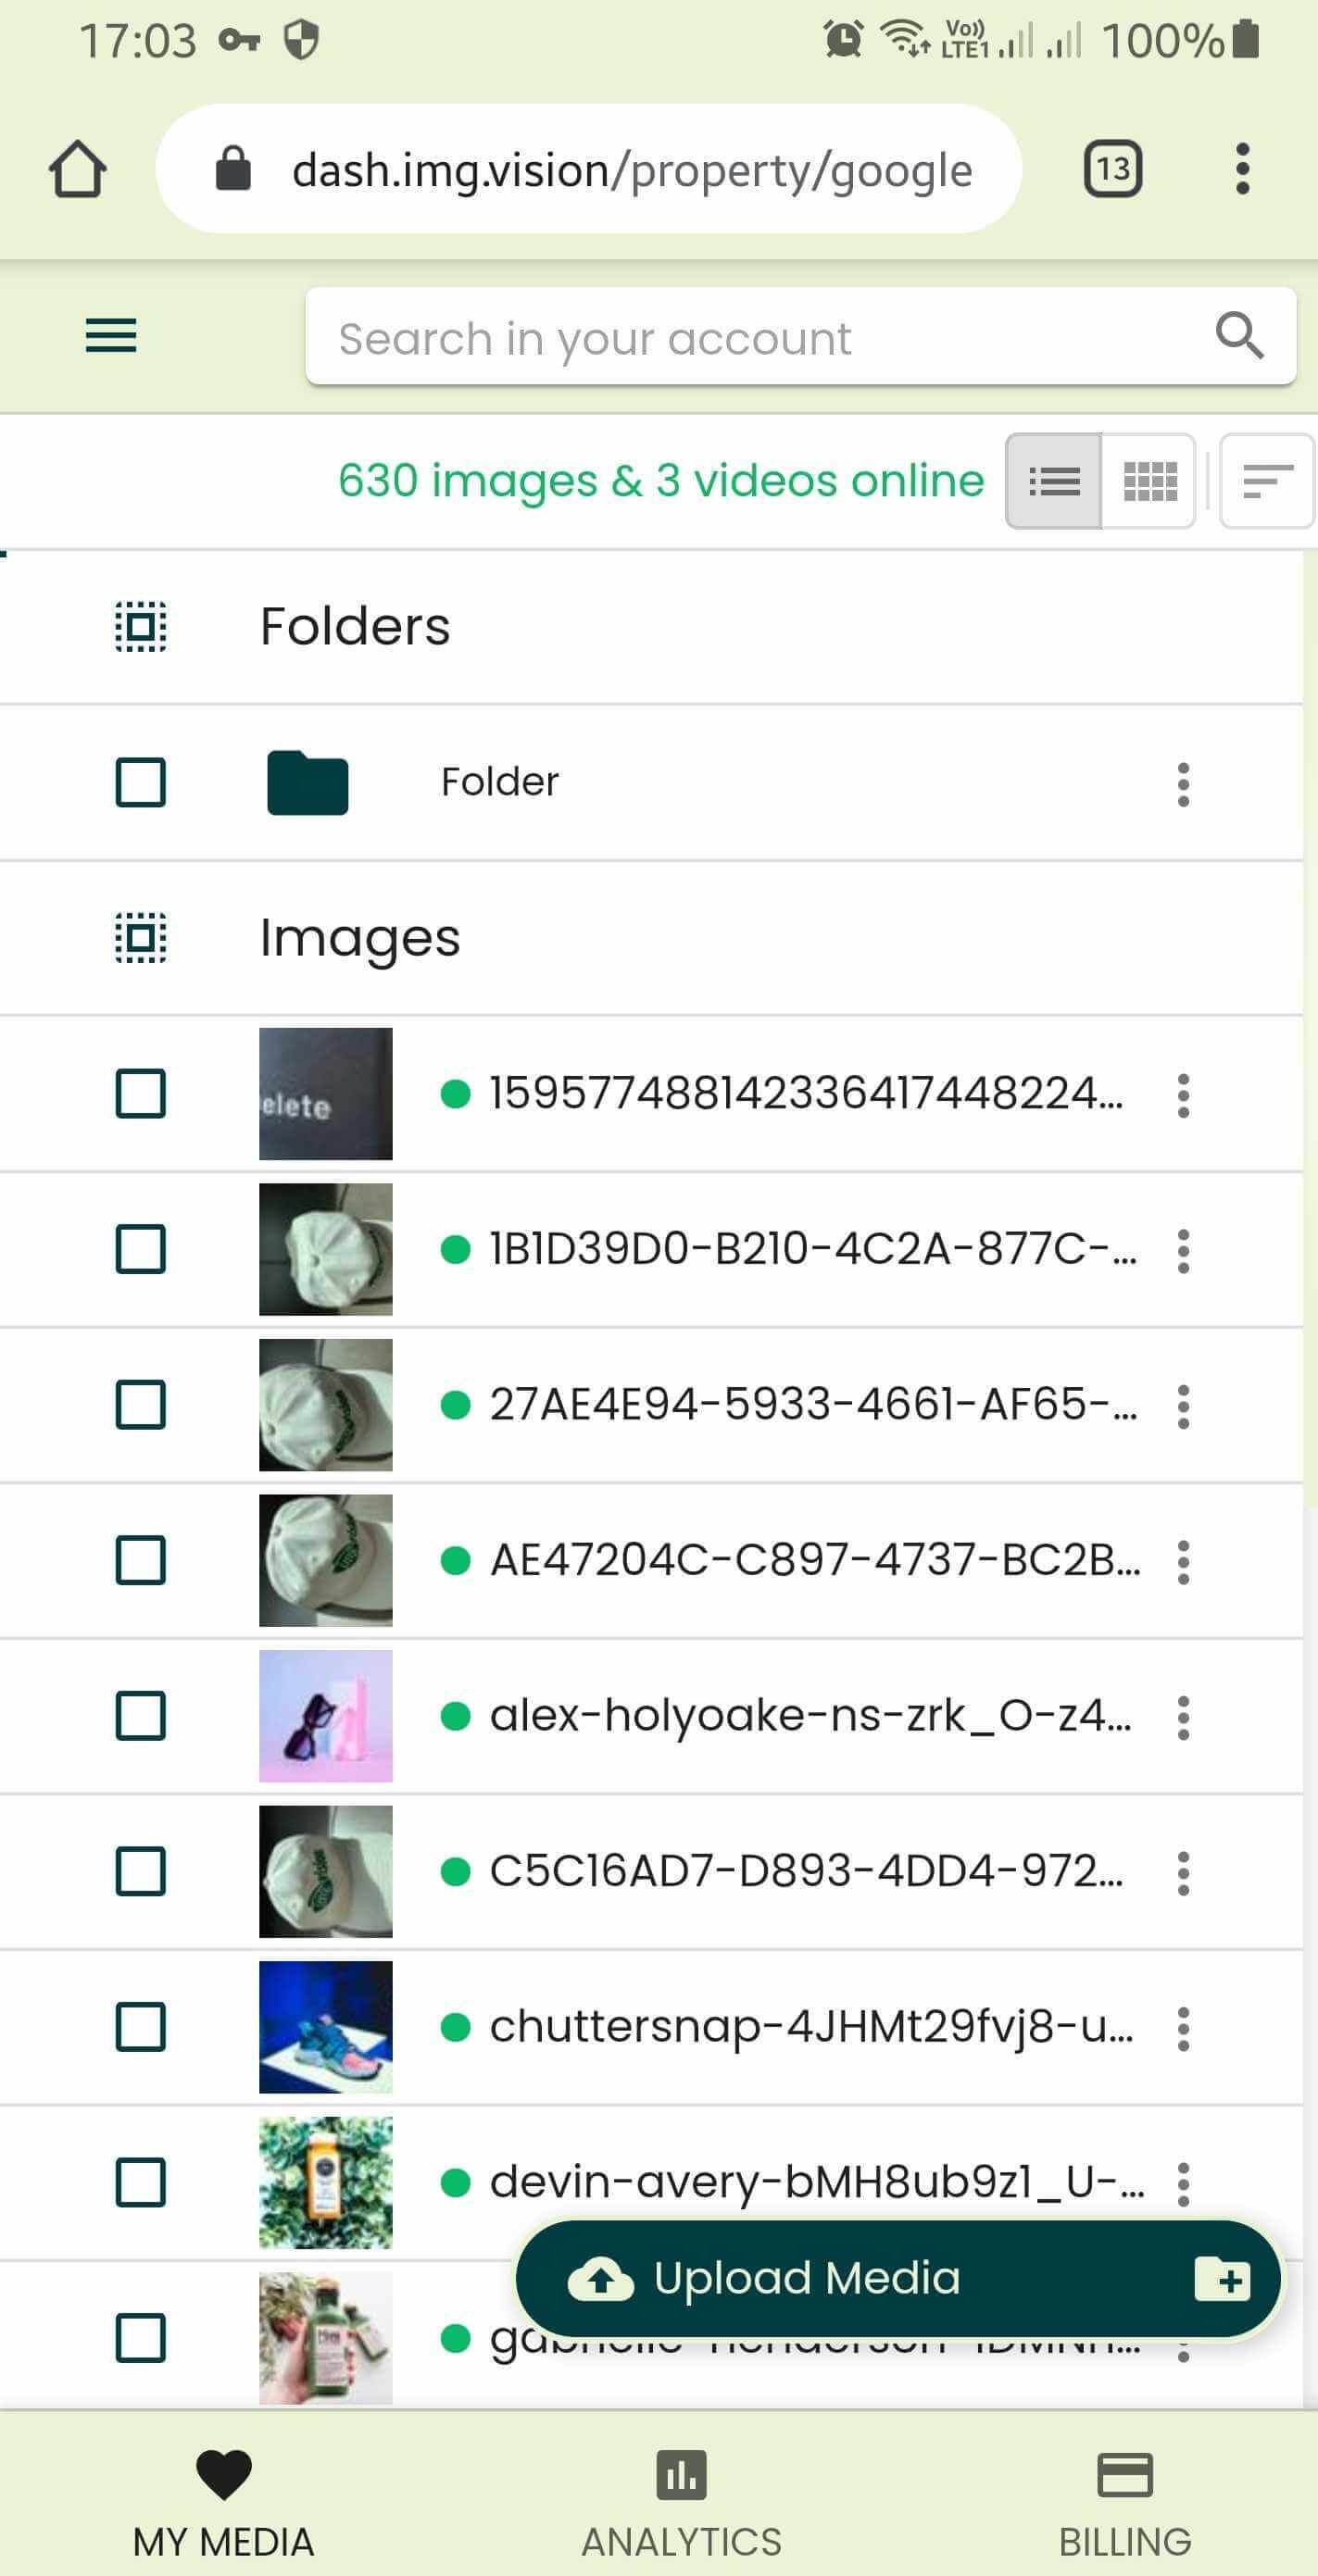The image size is (1318, 2576).
Task: Open the sort options icon
Action: point(1267,481)
